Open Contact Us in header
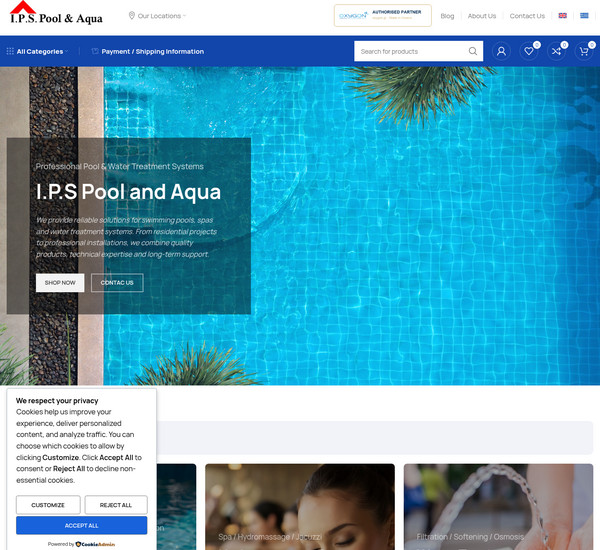This screenshot has width=600, height=550. (x=527, y=16)
